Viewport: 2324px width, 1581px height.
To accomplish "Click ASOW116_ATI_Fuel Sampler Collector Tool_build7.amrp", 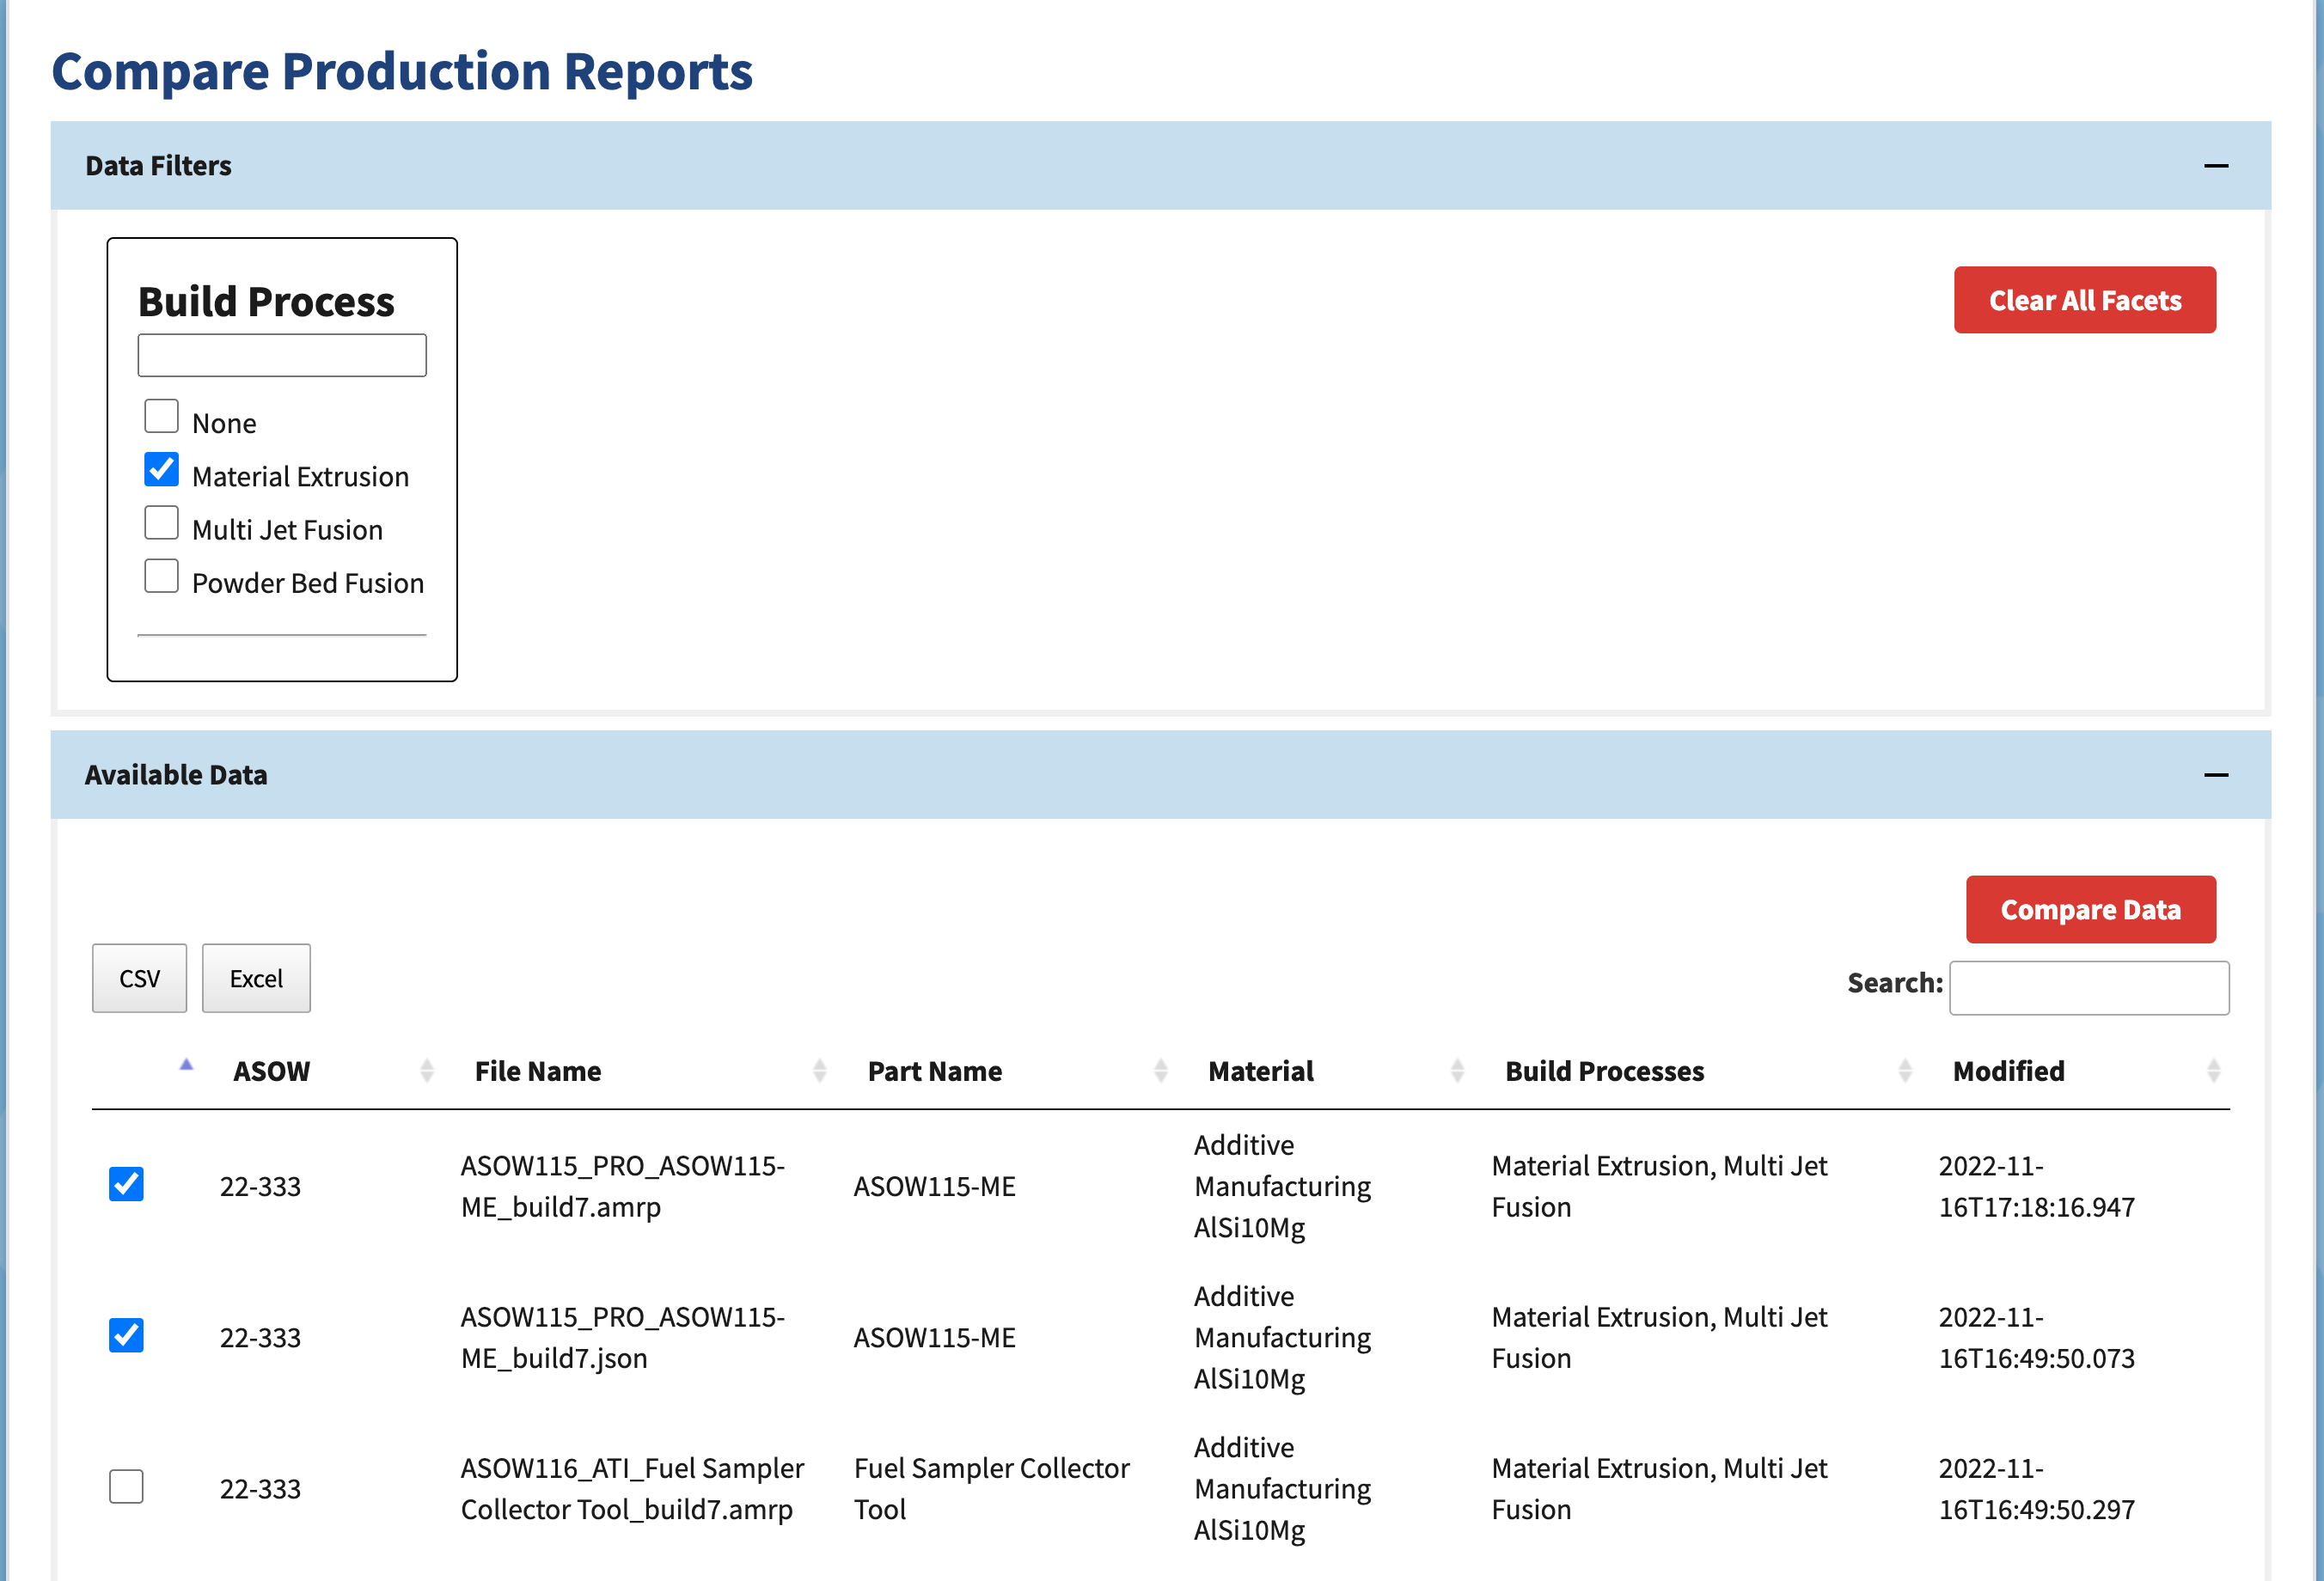I will point(632,1488).
